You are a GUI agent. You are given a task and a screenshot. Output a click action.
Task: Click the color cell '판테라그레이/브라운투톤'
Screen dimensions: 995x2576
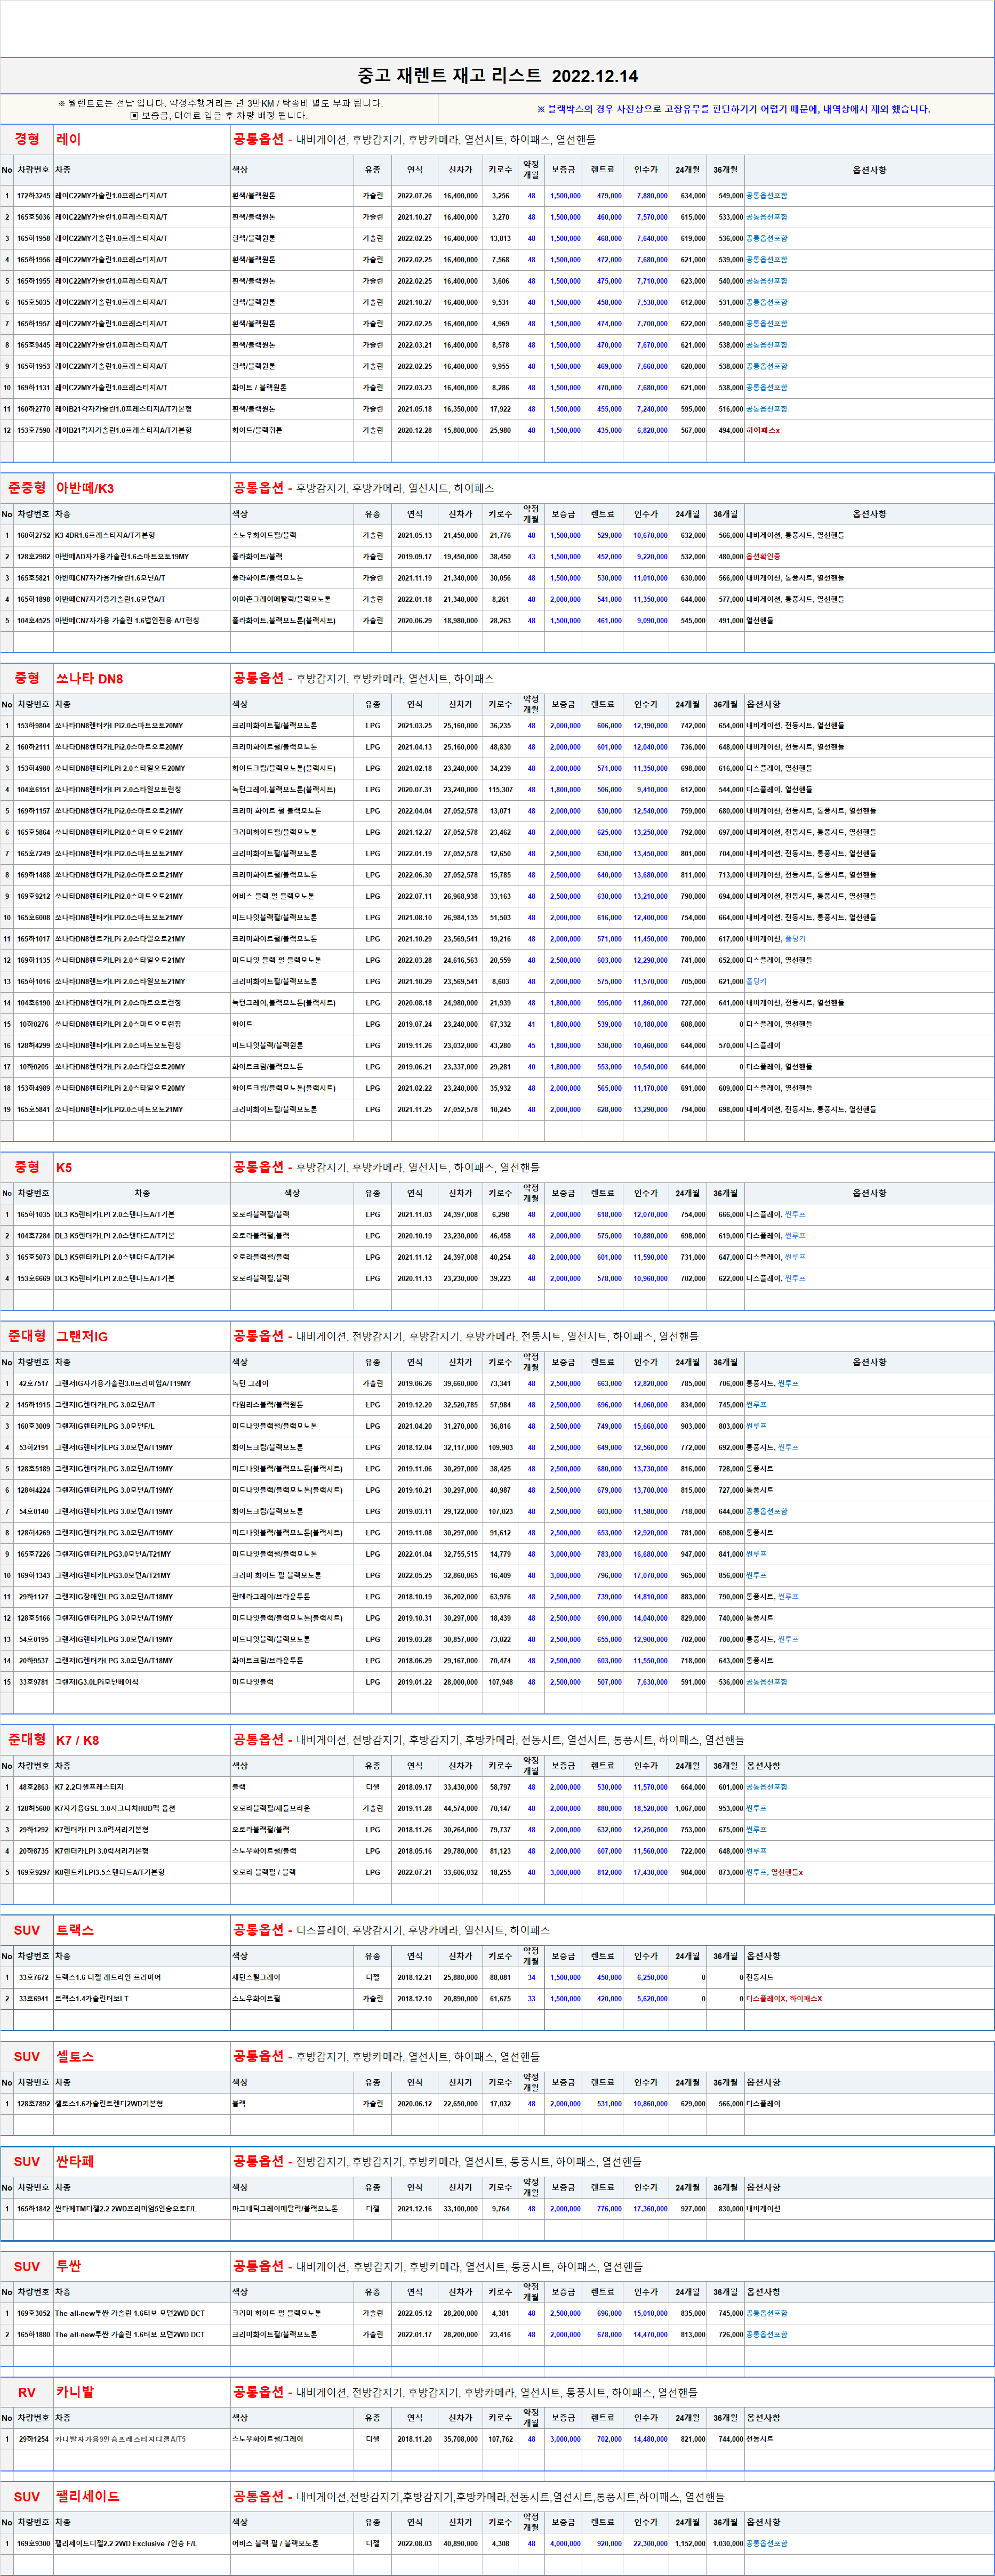pos(271,1597)
